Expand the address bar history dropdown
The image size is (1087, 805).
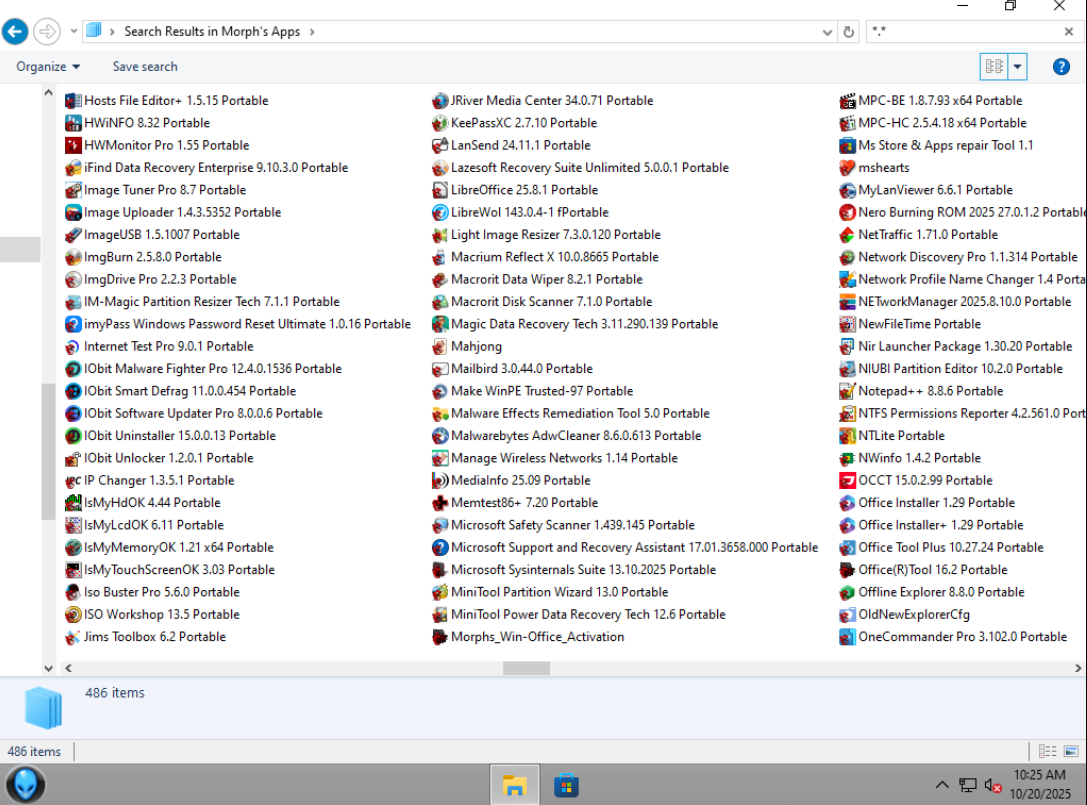pyautogui.click(x=827, y=32)
